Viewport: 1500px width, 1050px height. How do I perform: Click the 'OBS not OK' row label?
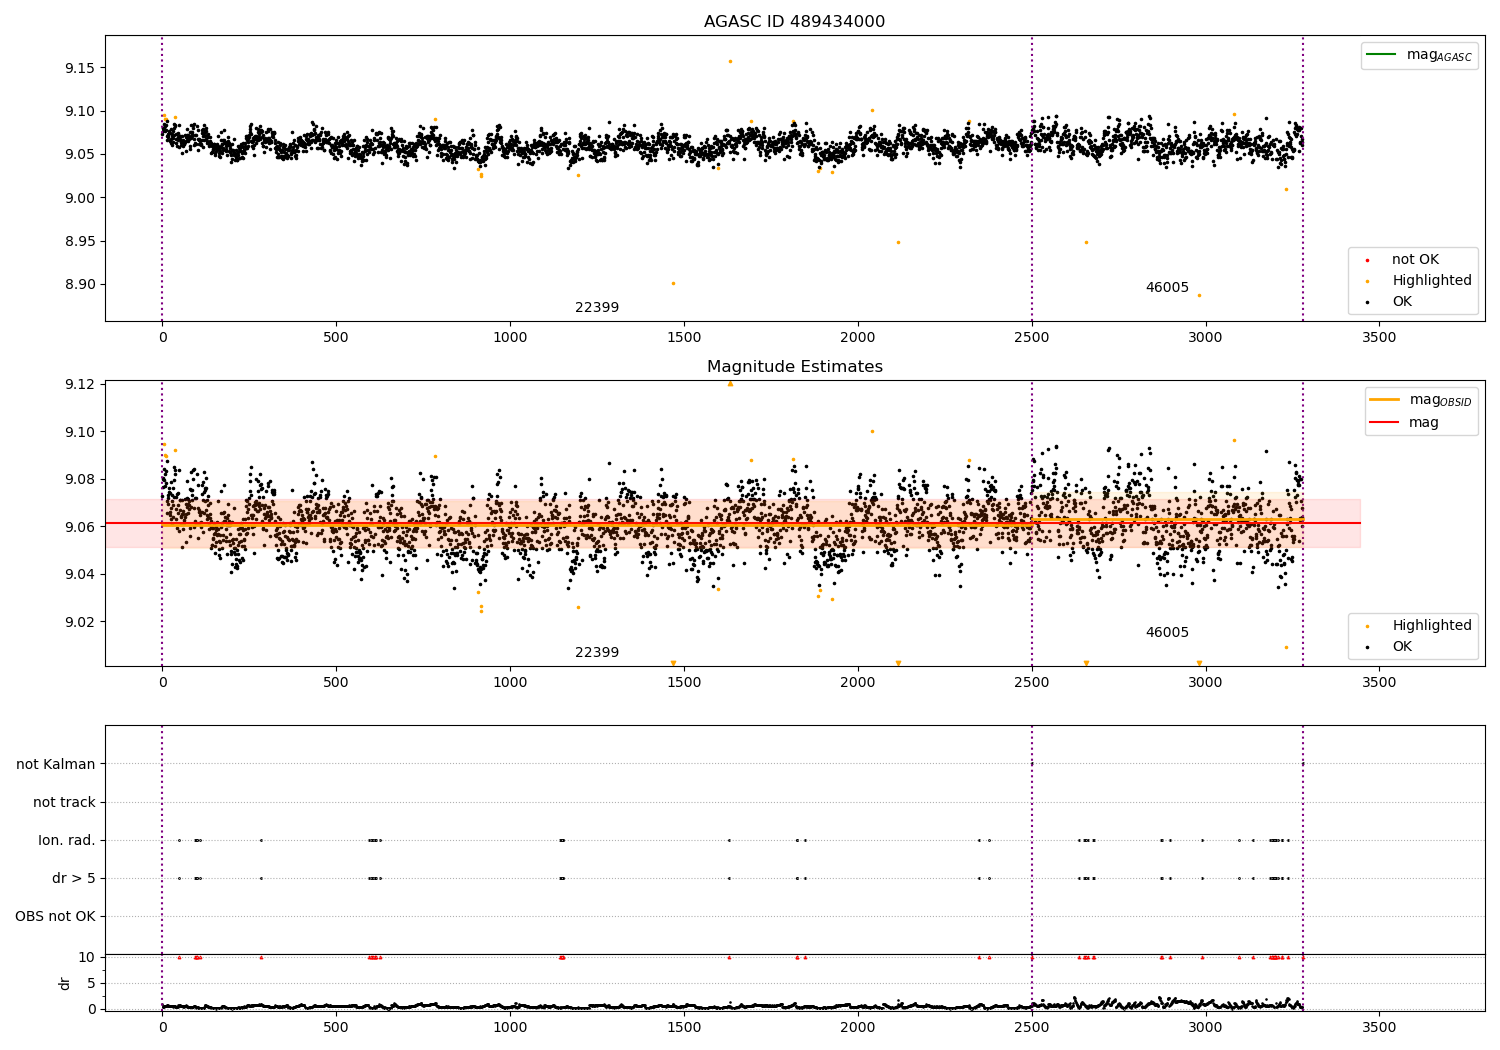55,917
